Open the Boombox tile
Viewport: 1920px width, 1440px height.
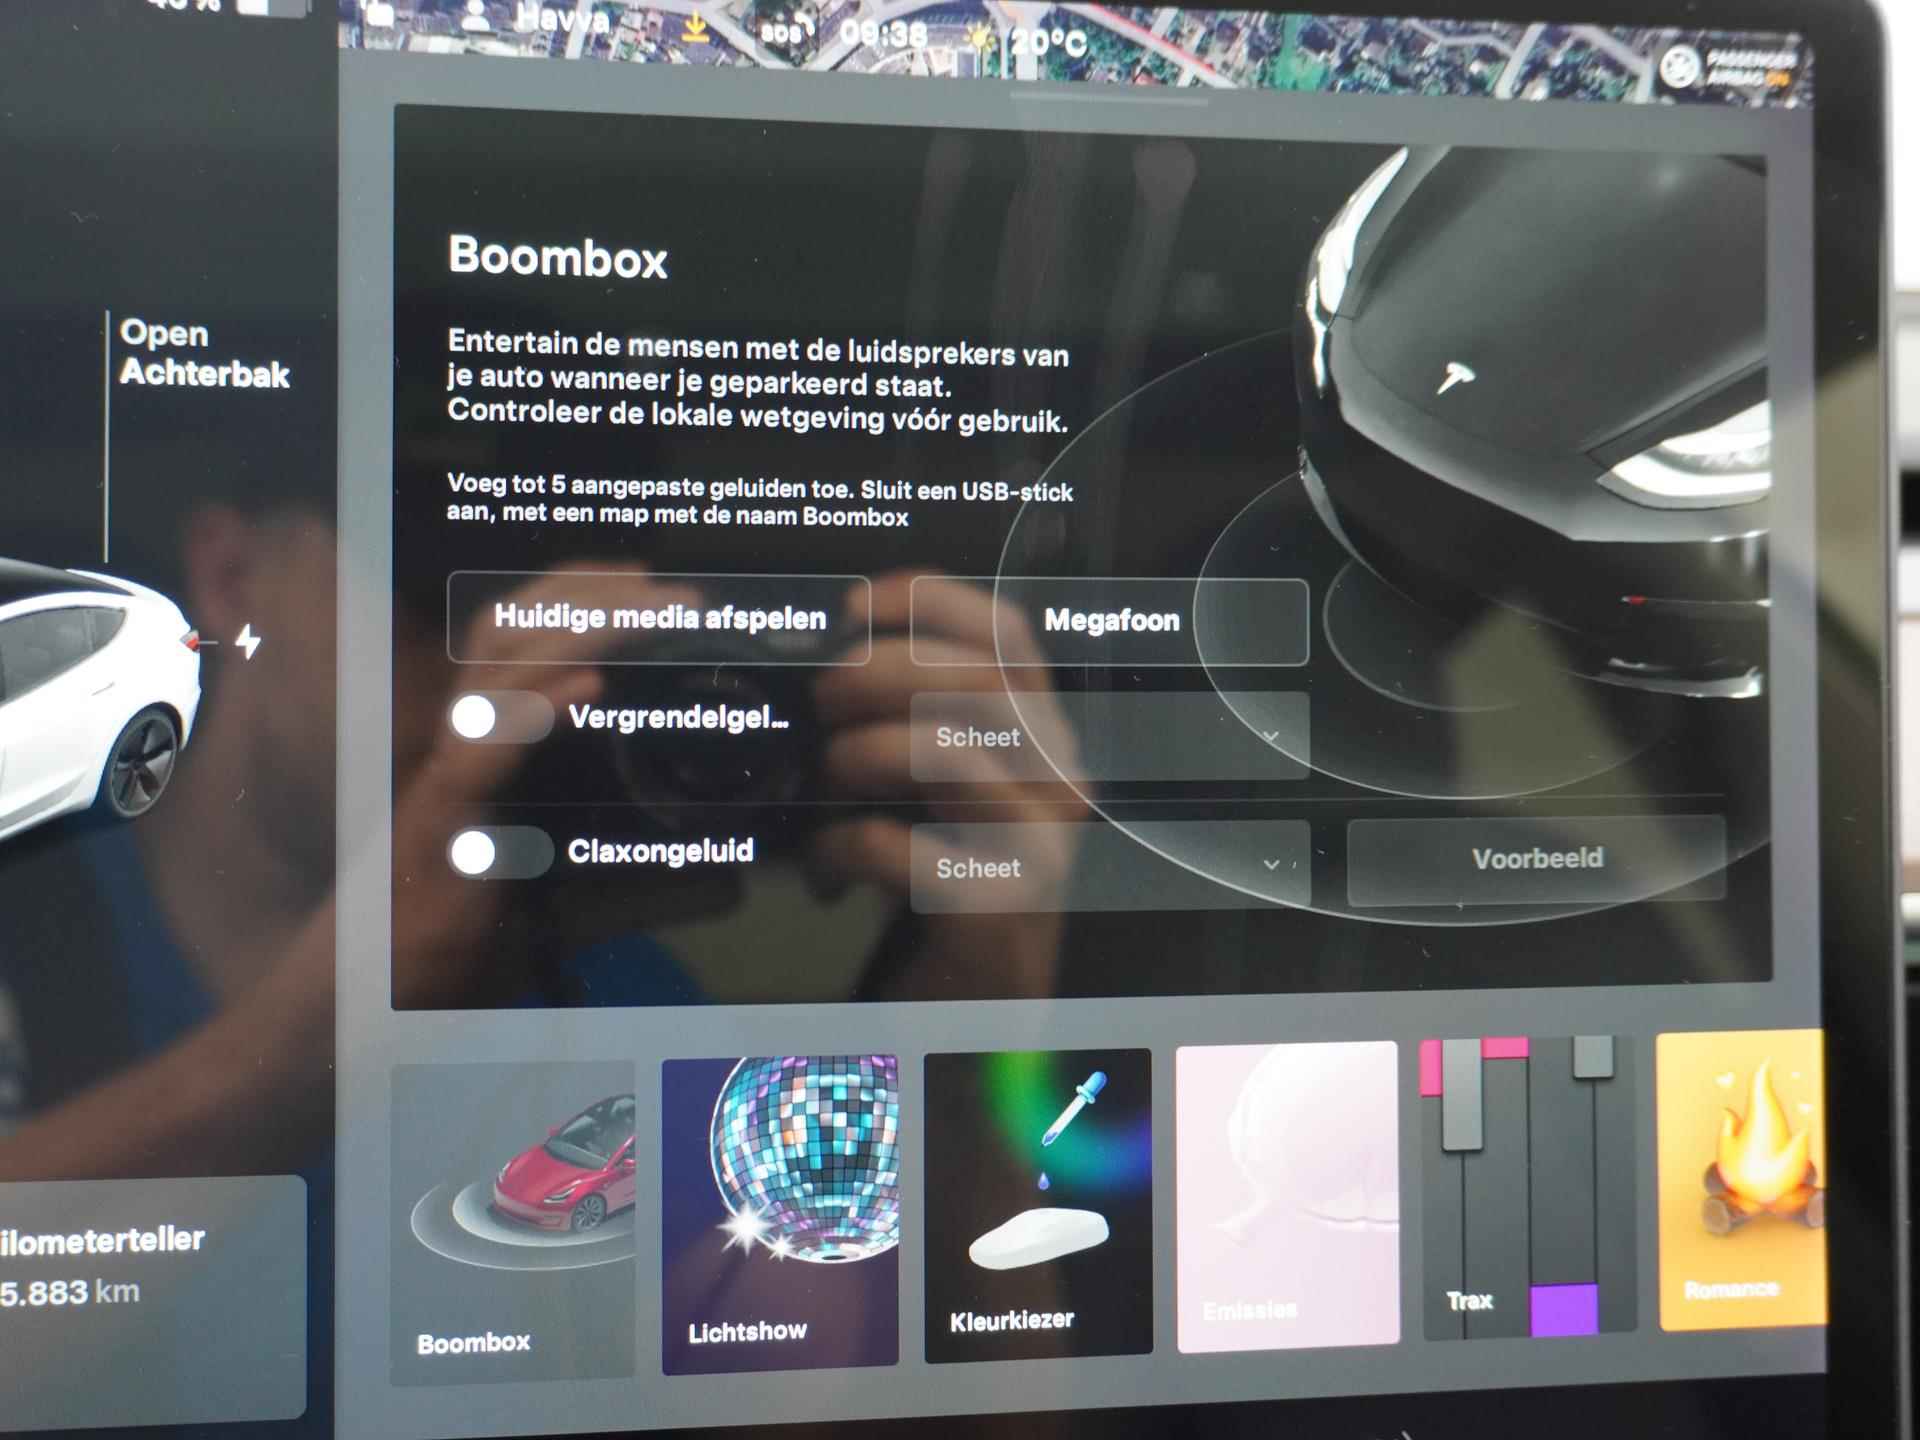click(512, 1222)
